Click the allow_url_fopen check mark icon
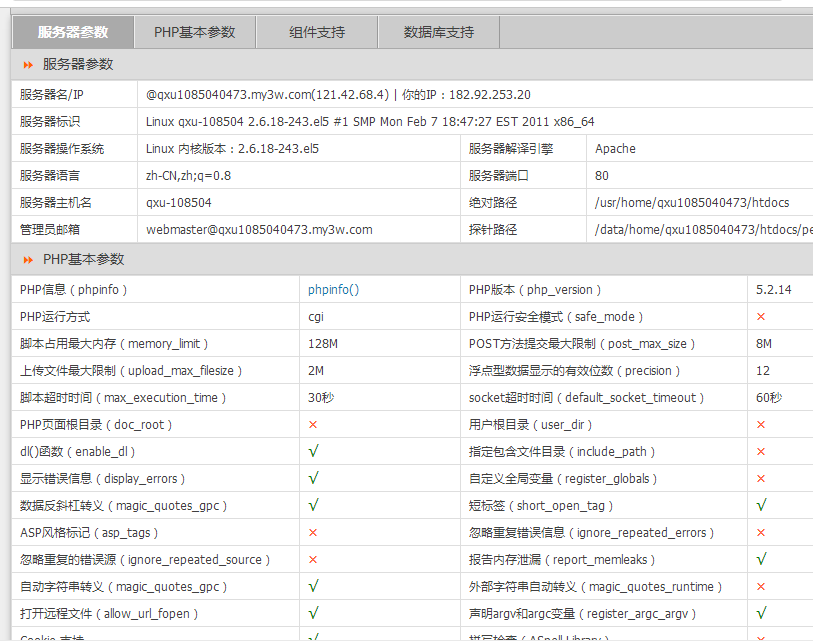The width and height of the screenshot is (813, 641). click(x=313, y=614)
